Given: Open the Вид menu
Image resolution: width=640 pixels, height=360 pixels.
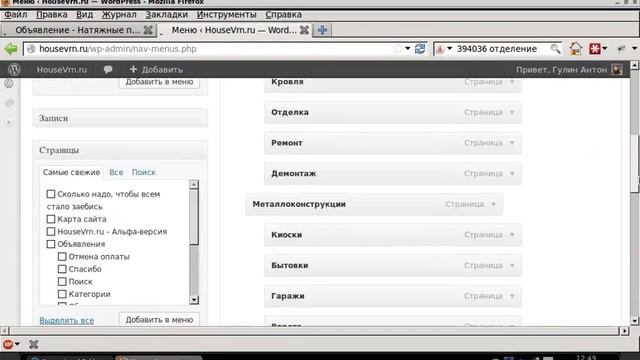Looking at the screenshot, I should click(84, 15).
